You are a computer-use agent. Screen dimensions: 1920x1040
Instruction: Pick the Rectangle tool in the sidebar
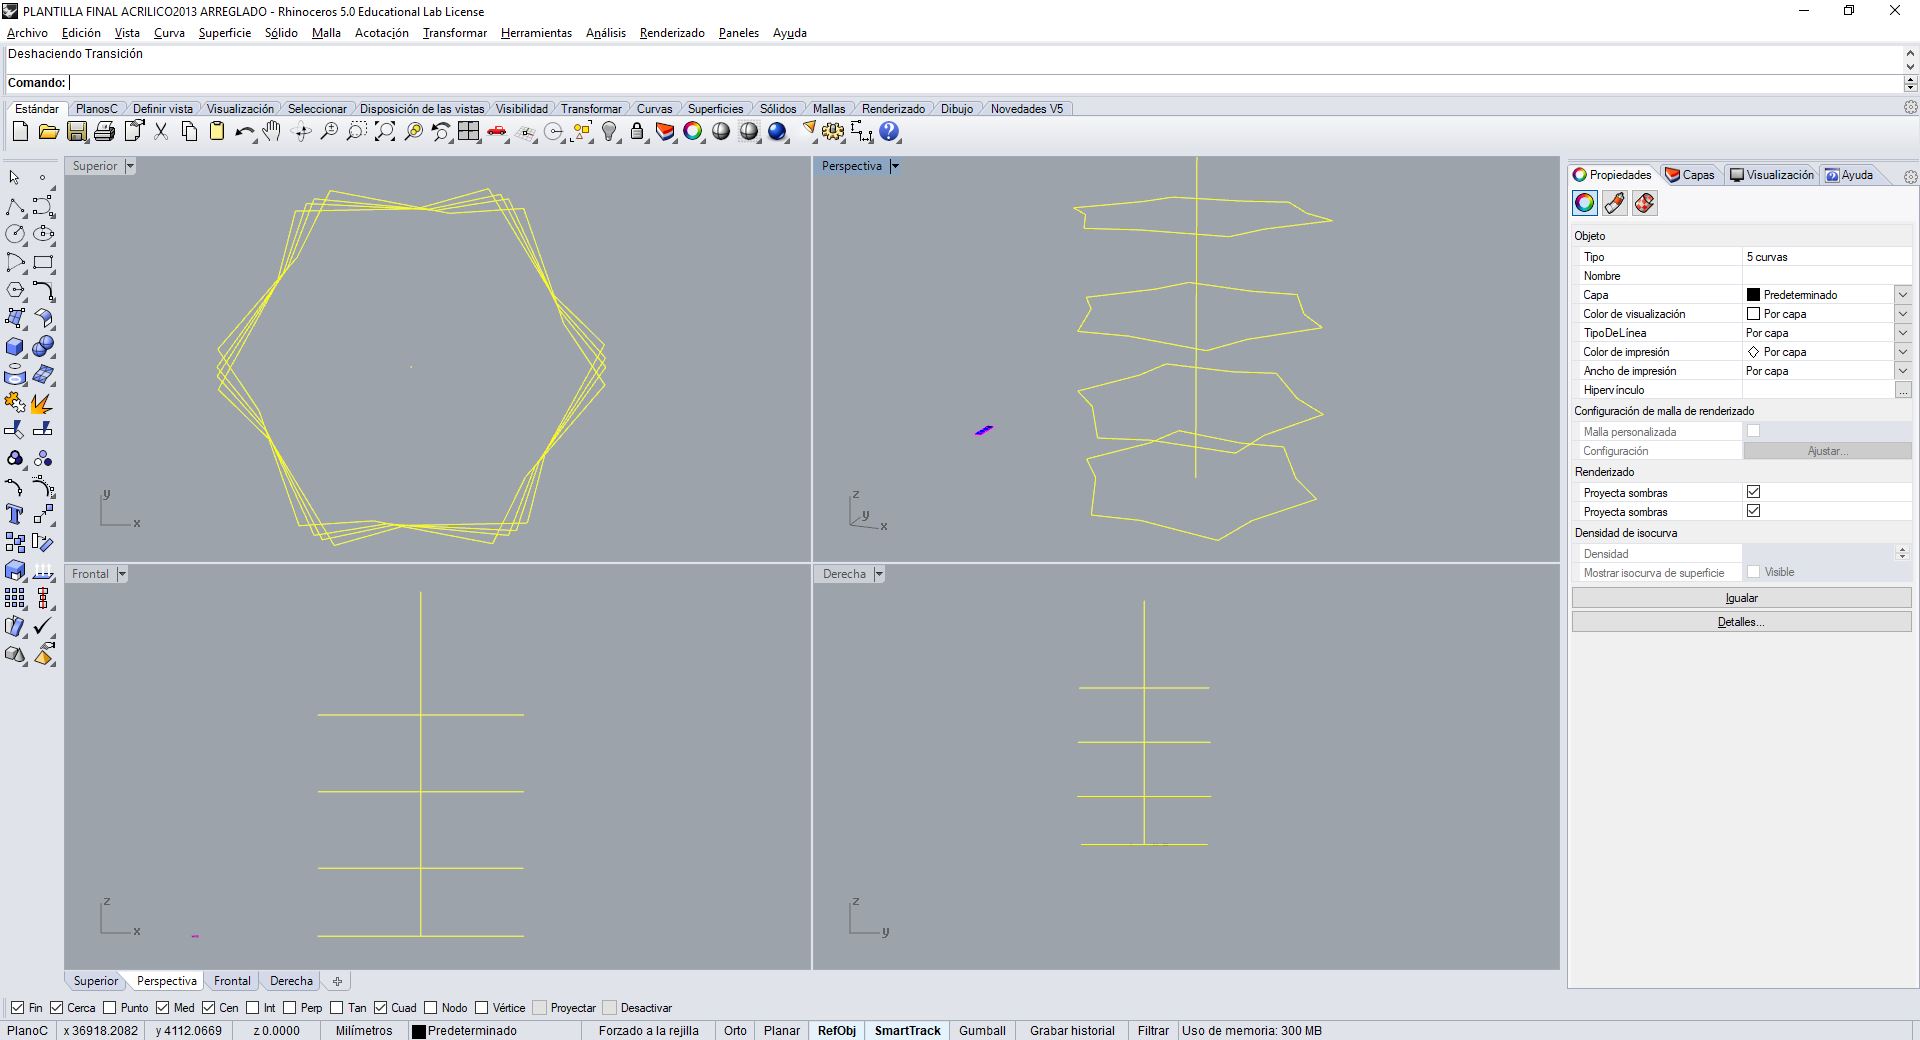pyautogui.click(x=43, y=262)
